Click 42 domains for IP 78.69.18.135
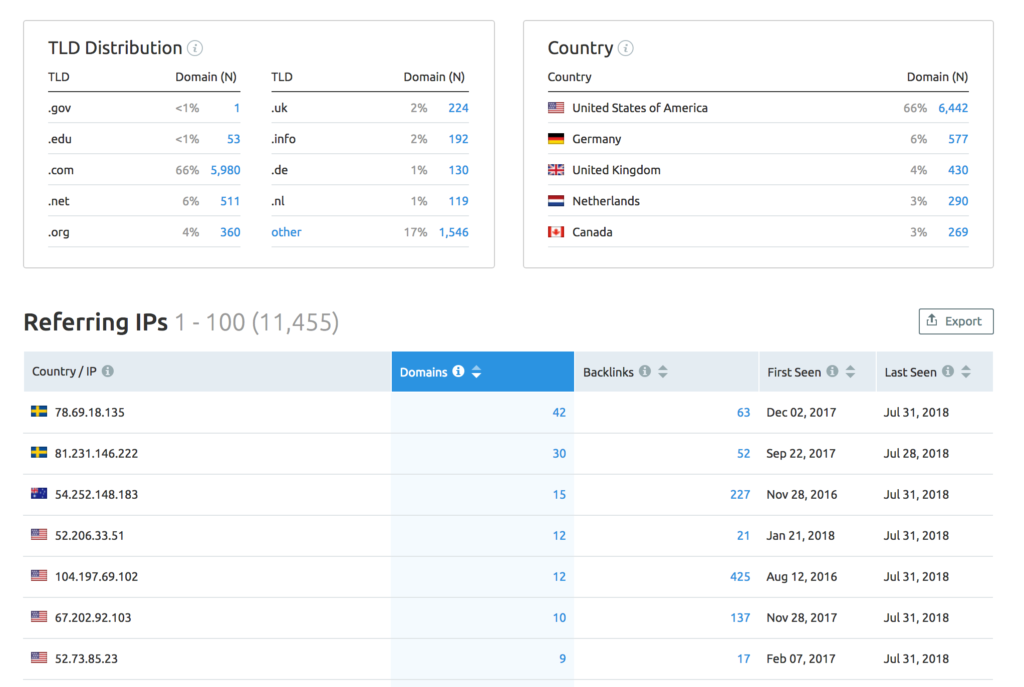This screenshot has width=1024, height=687. tap(559, 412)
